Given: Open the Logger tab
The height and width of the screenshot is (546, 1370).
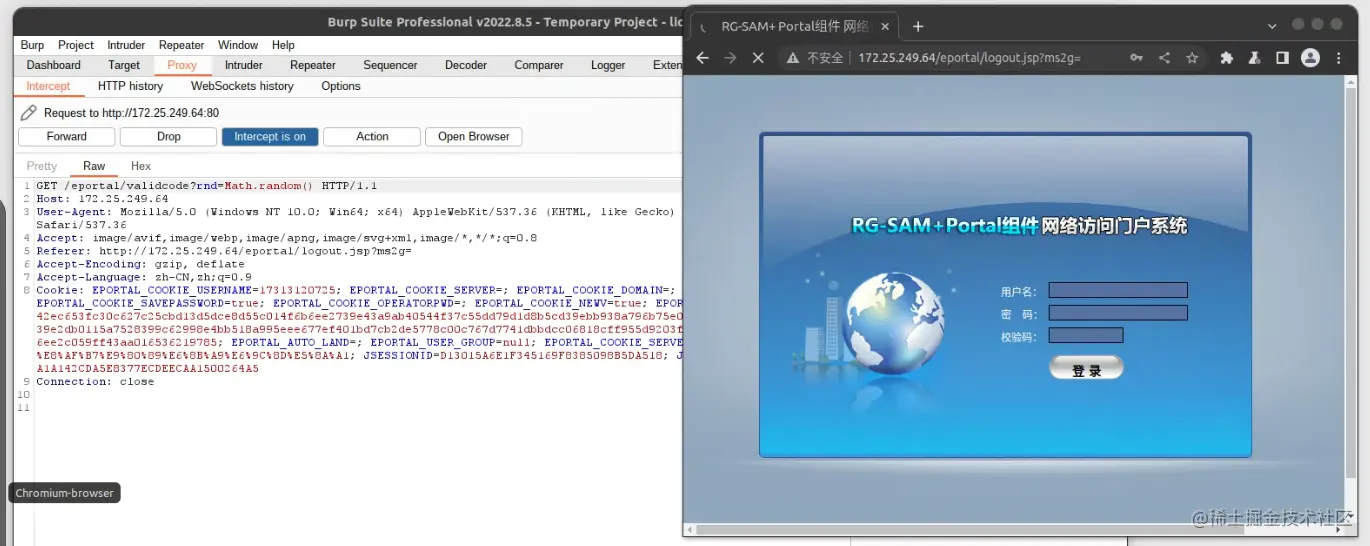Looking at the screenshot, I should 608,65.
